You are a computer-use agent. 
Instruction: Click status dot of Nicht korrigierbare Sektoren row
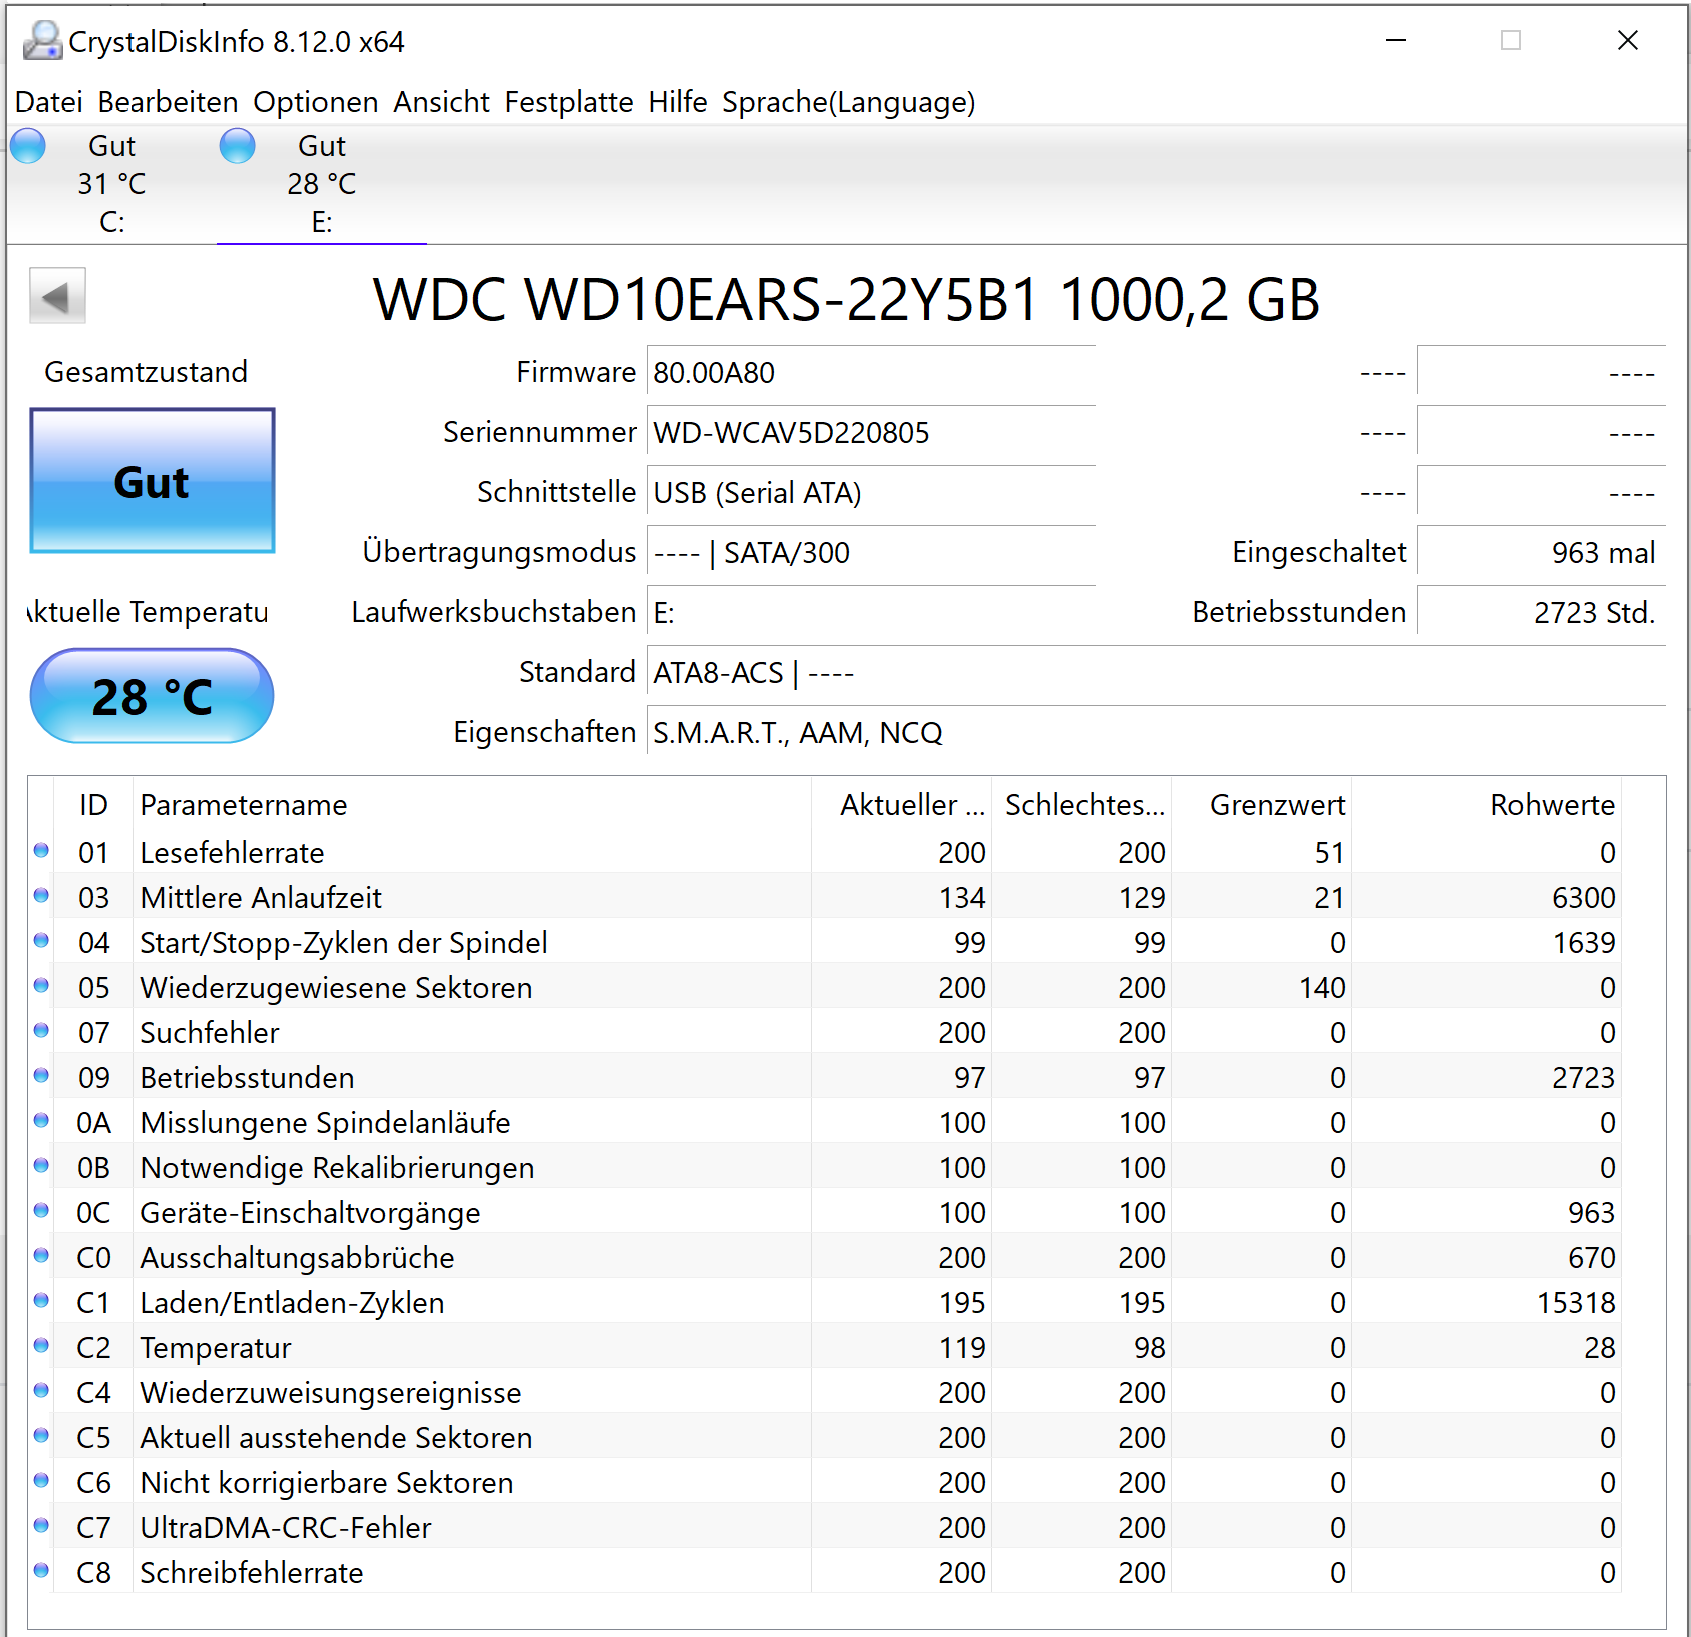coord(41,1480)
